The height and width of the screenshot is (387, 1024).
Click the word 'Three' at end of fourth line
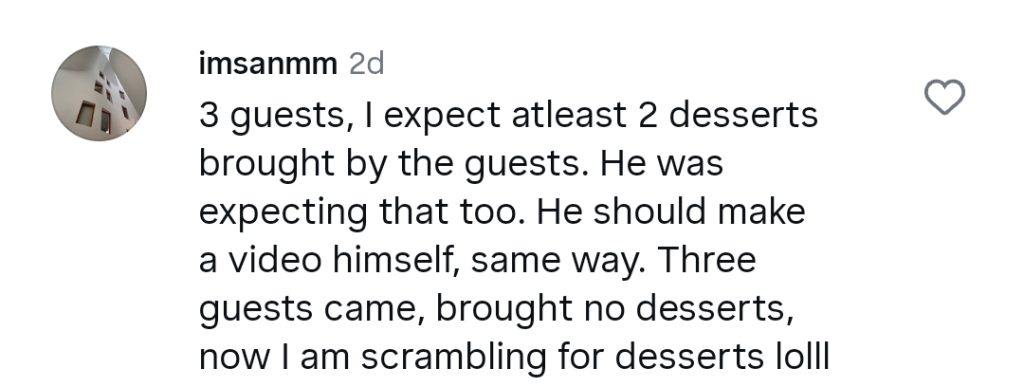(706, 260)
